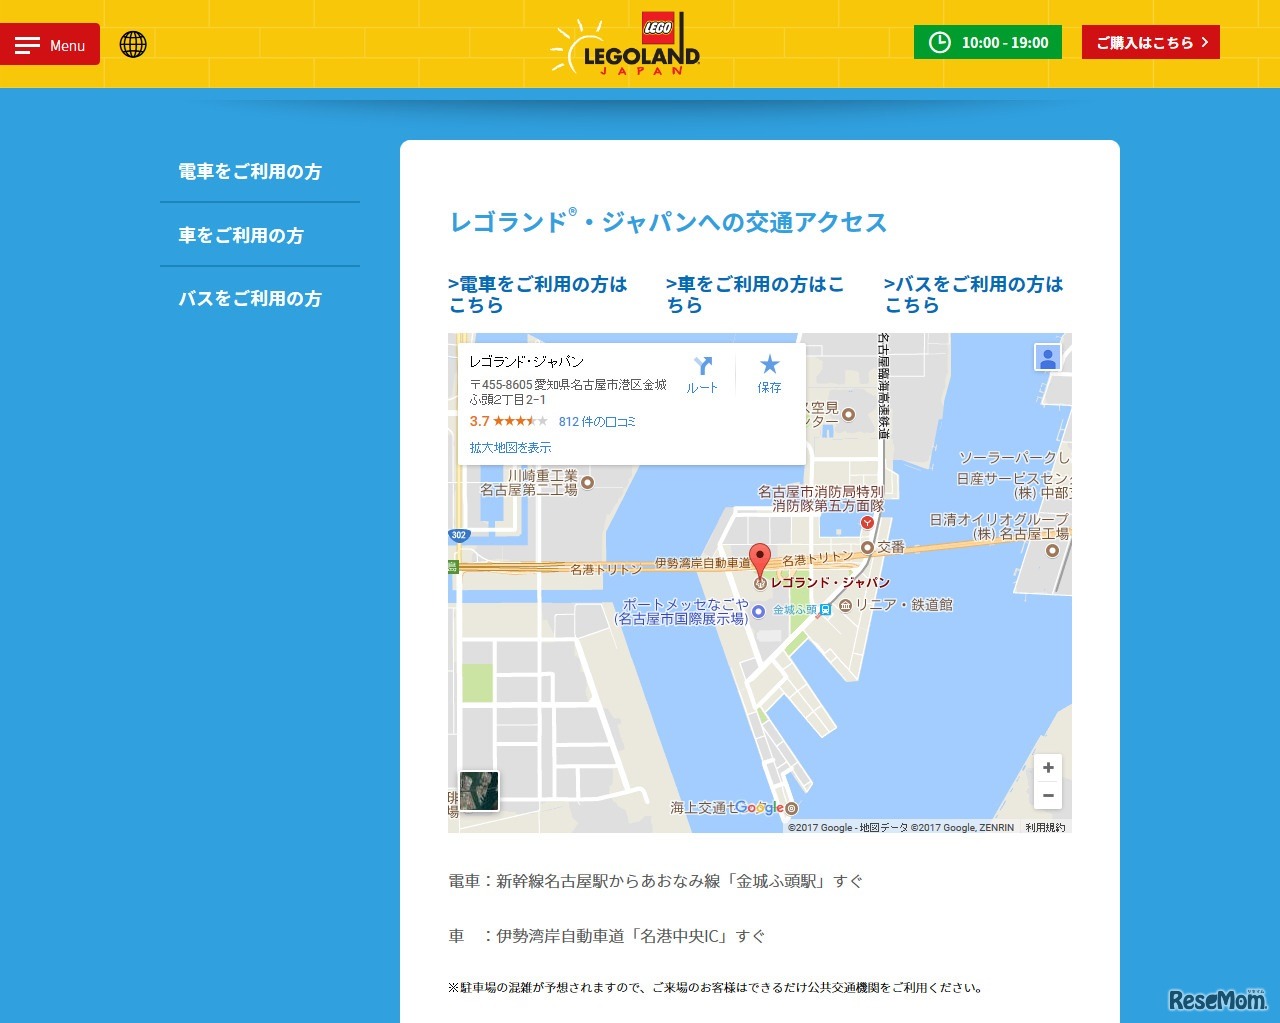Click the route 302 highway shield on map

click(x=459, y=535)
